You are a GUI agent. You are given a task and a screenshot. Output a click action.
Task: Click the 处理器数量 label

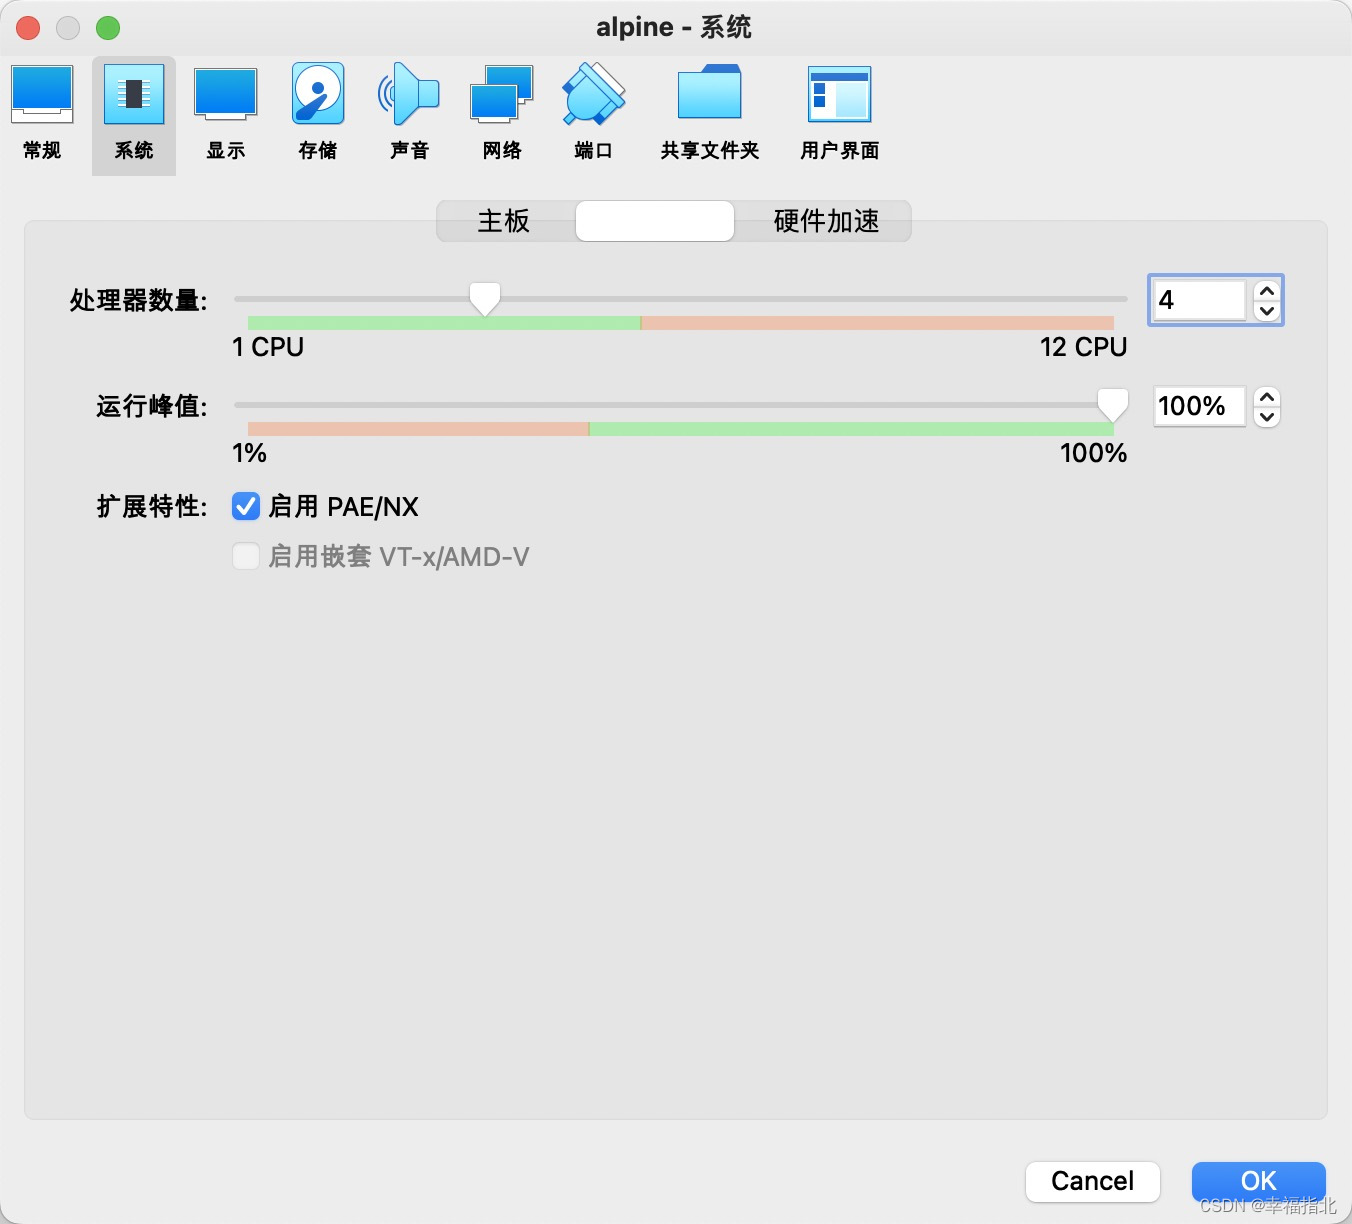coord(138,300)
